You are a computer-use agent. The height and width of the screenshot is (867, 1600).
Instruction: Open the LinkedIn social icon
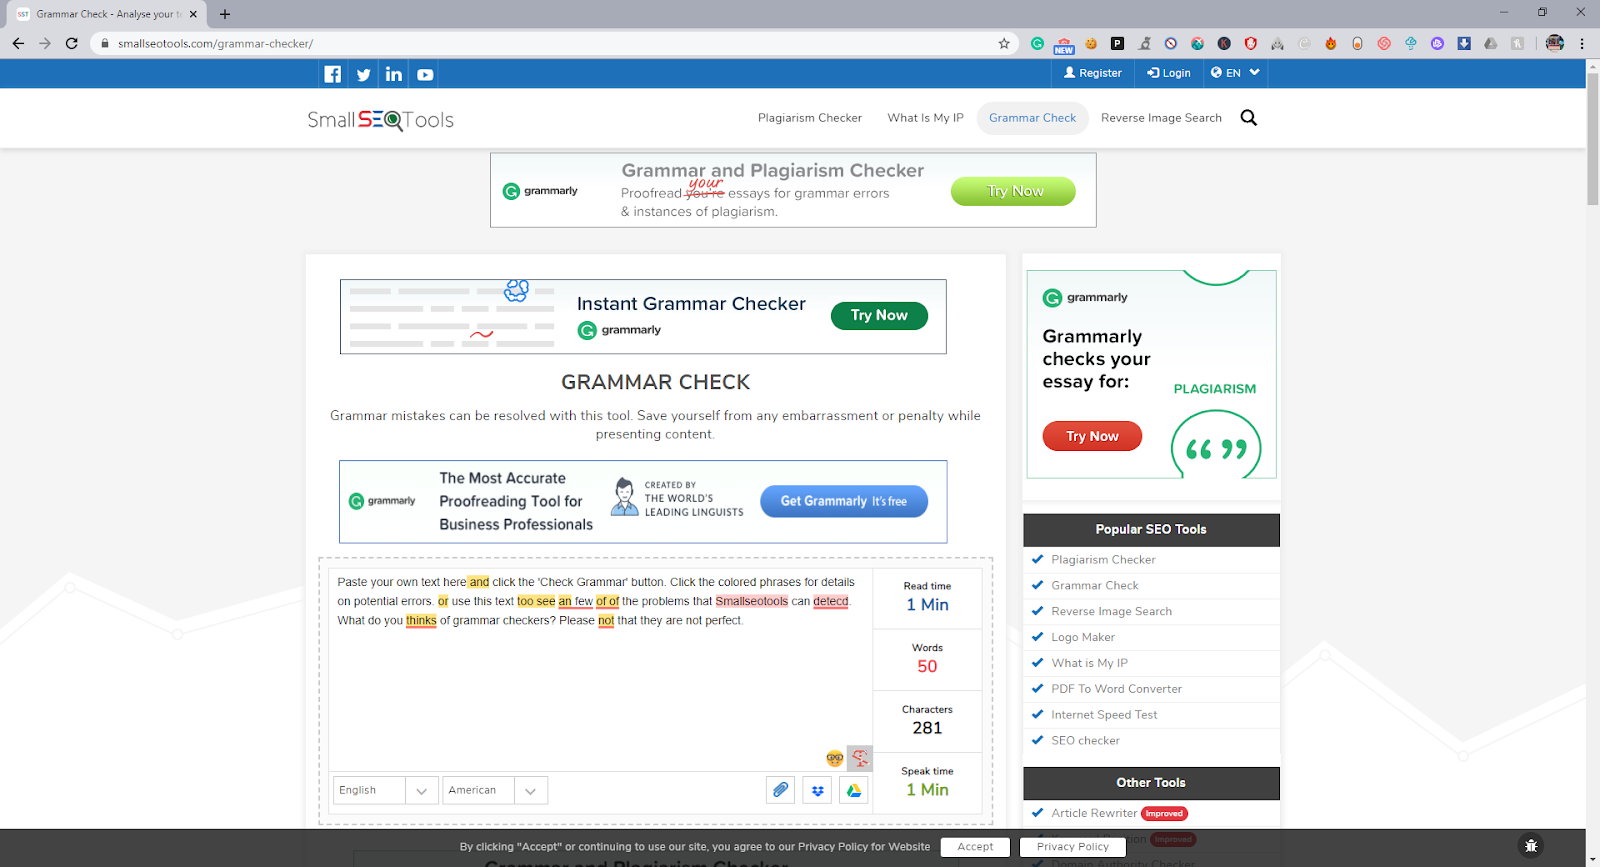[x=394, y=74]
